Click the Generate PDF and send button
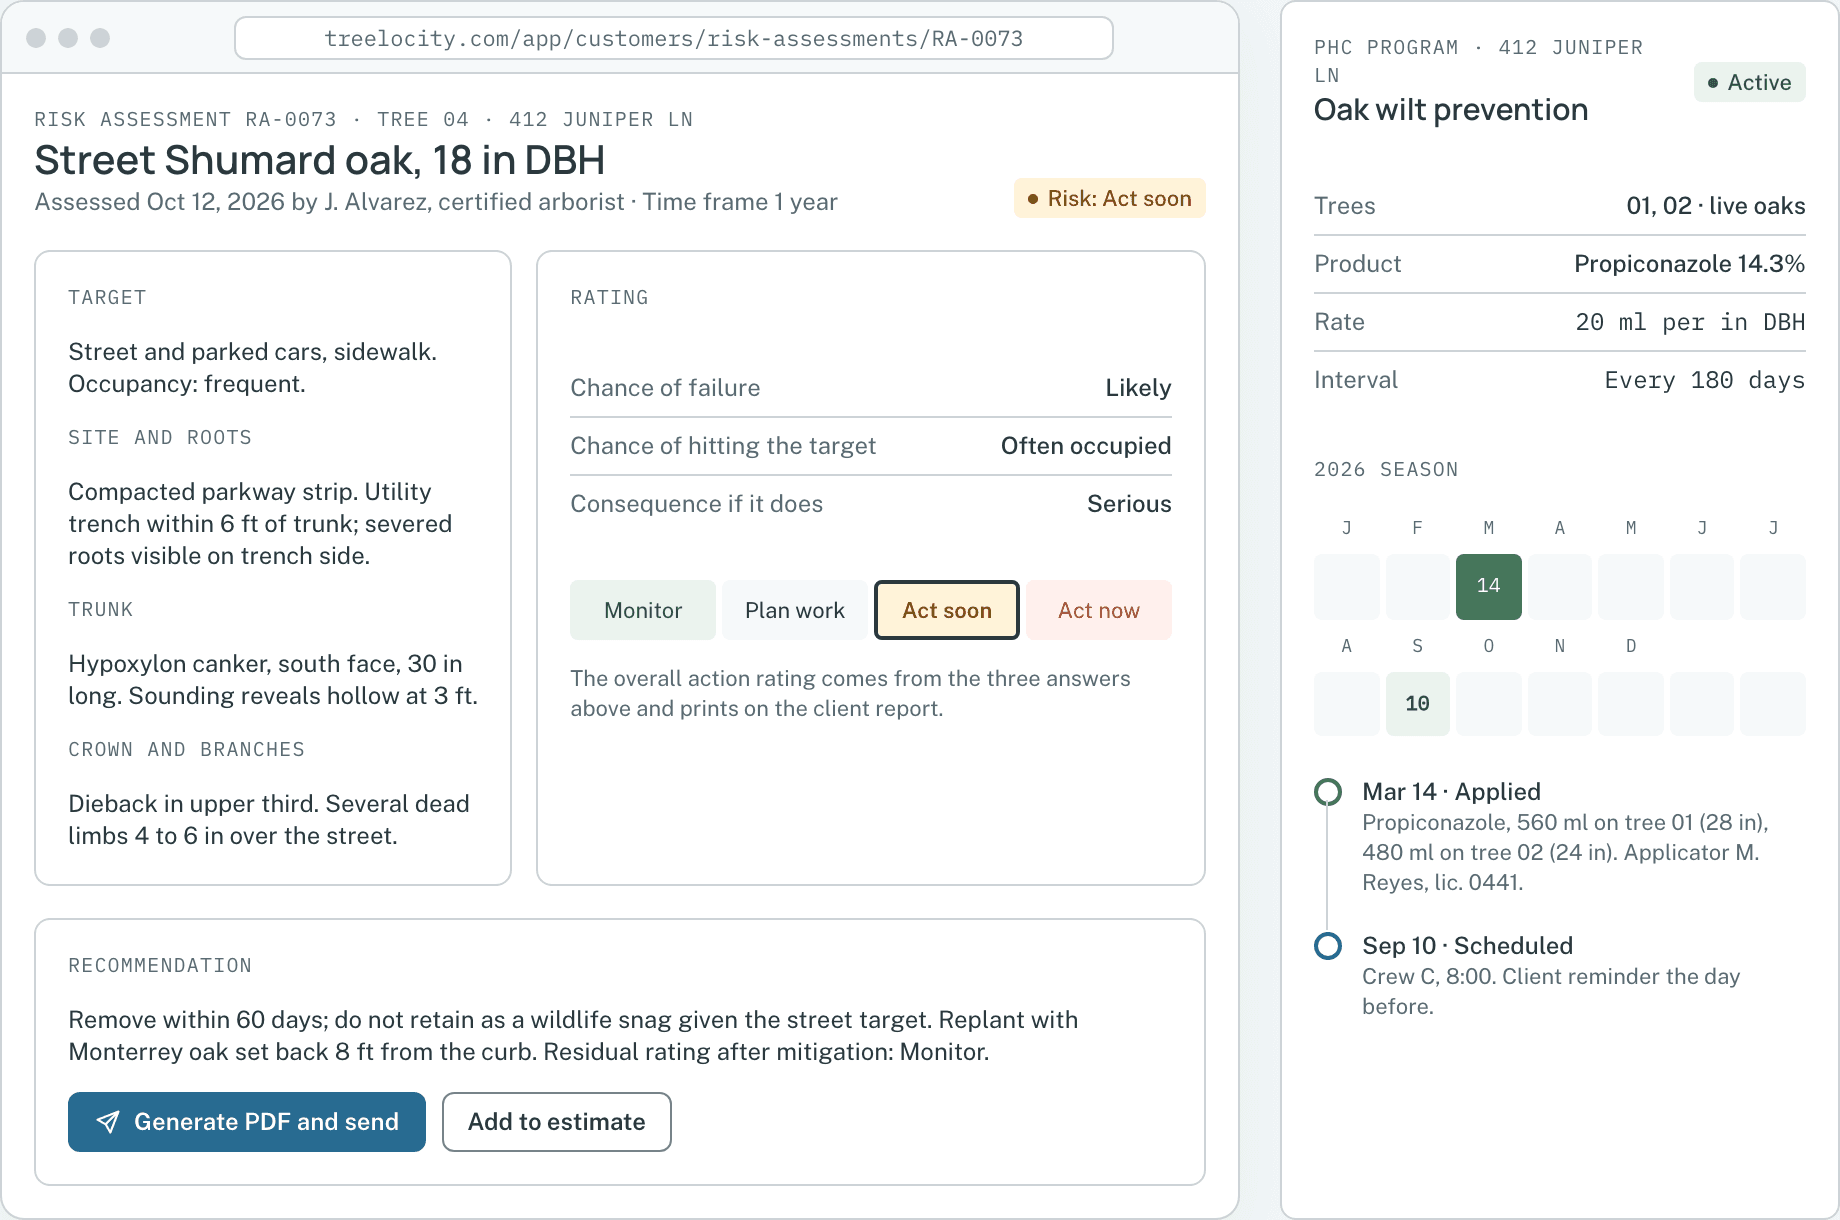This screenshot has width=1840, height=1220. (247, 1122)
